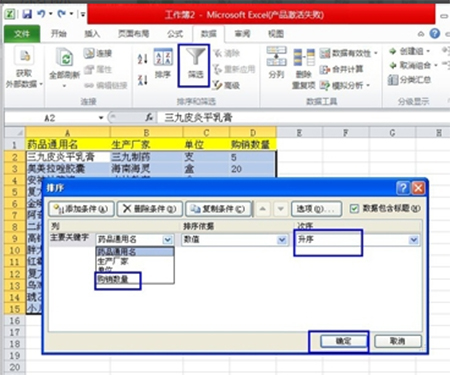Click the Filter funnel icon
450x375 pixels.
coord(196,57)
